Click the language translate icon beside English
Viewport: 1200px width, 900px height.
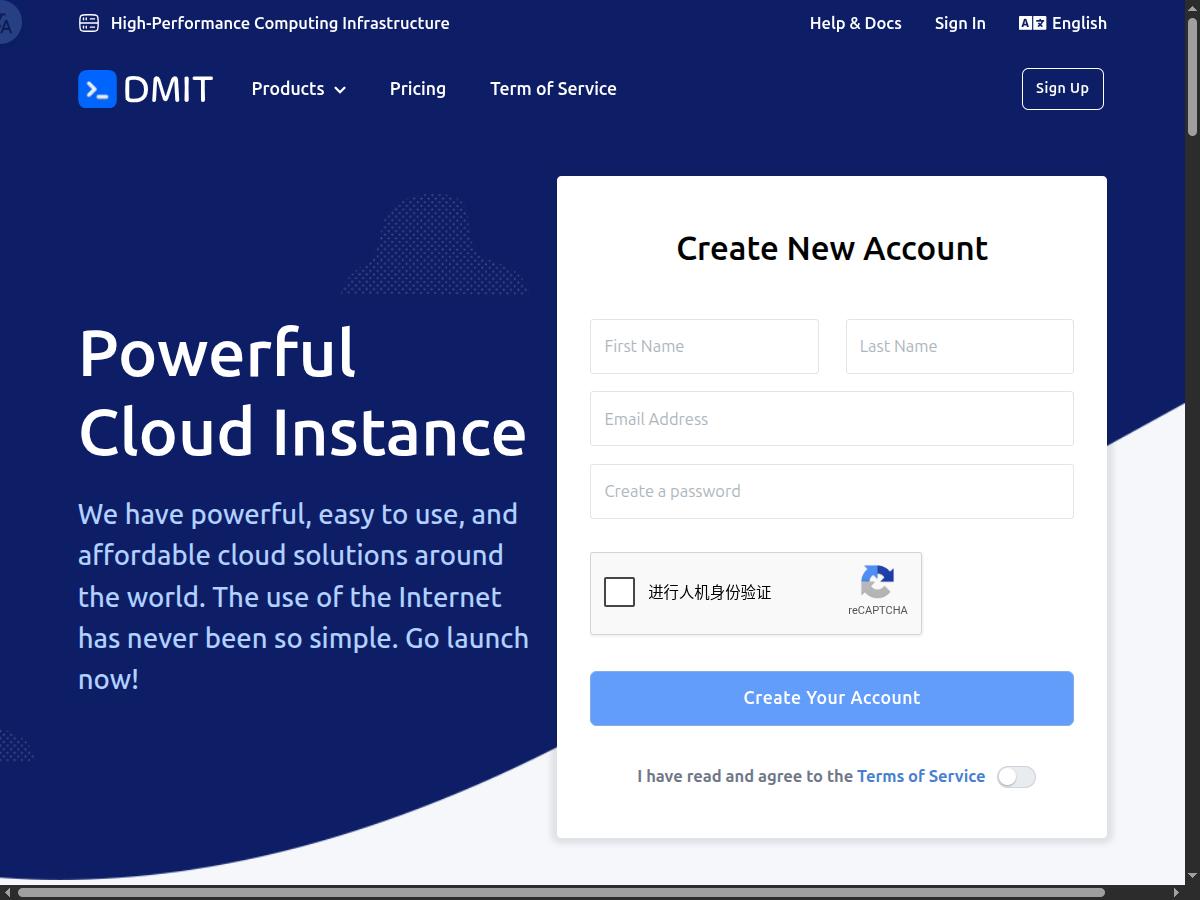coord(1032,23)
